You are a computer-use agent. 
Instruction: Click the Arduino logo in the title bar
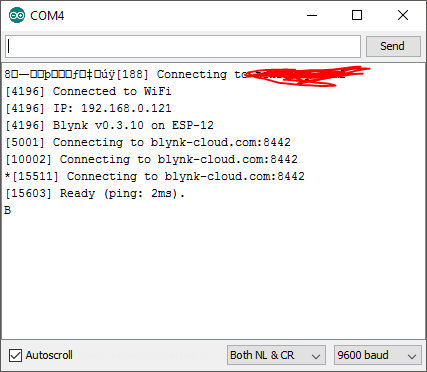[x=17, y=15]
